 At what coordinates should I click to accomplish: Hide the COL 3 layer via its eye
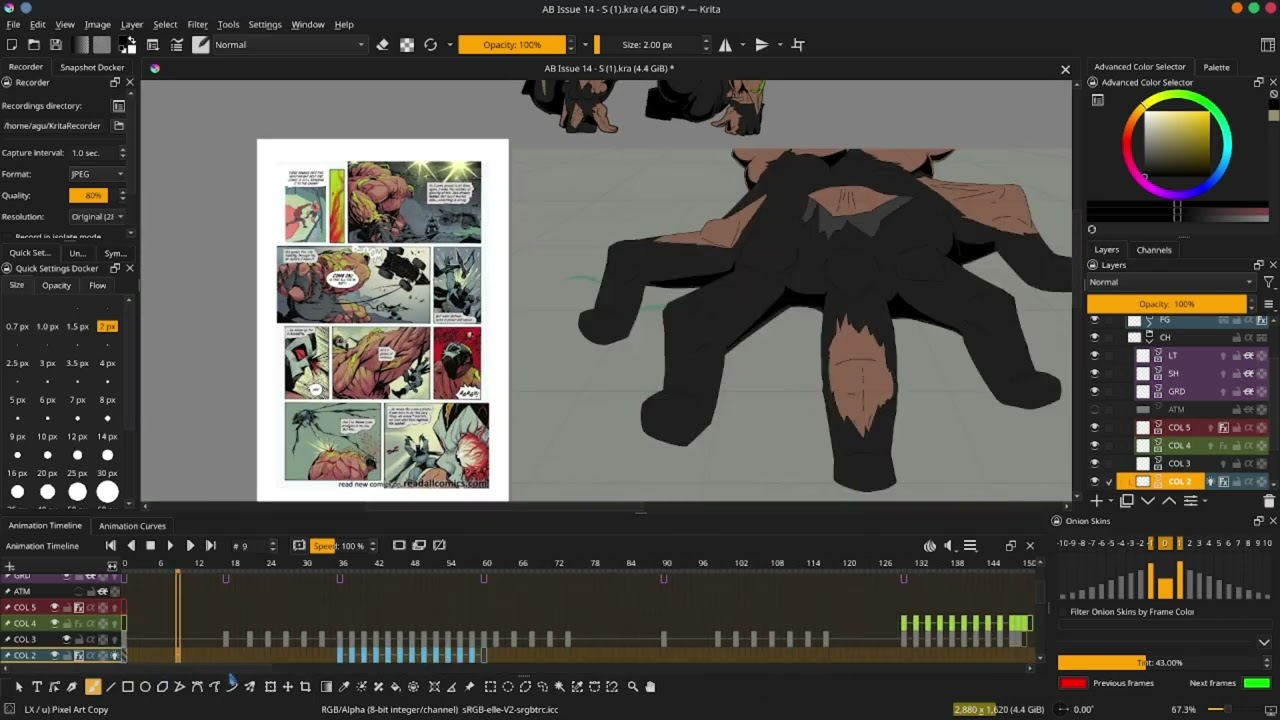pyautogui.click(x=1094, y=463)
